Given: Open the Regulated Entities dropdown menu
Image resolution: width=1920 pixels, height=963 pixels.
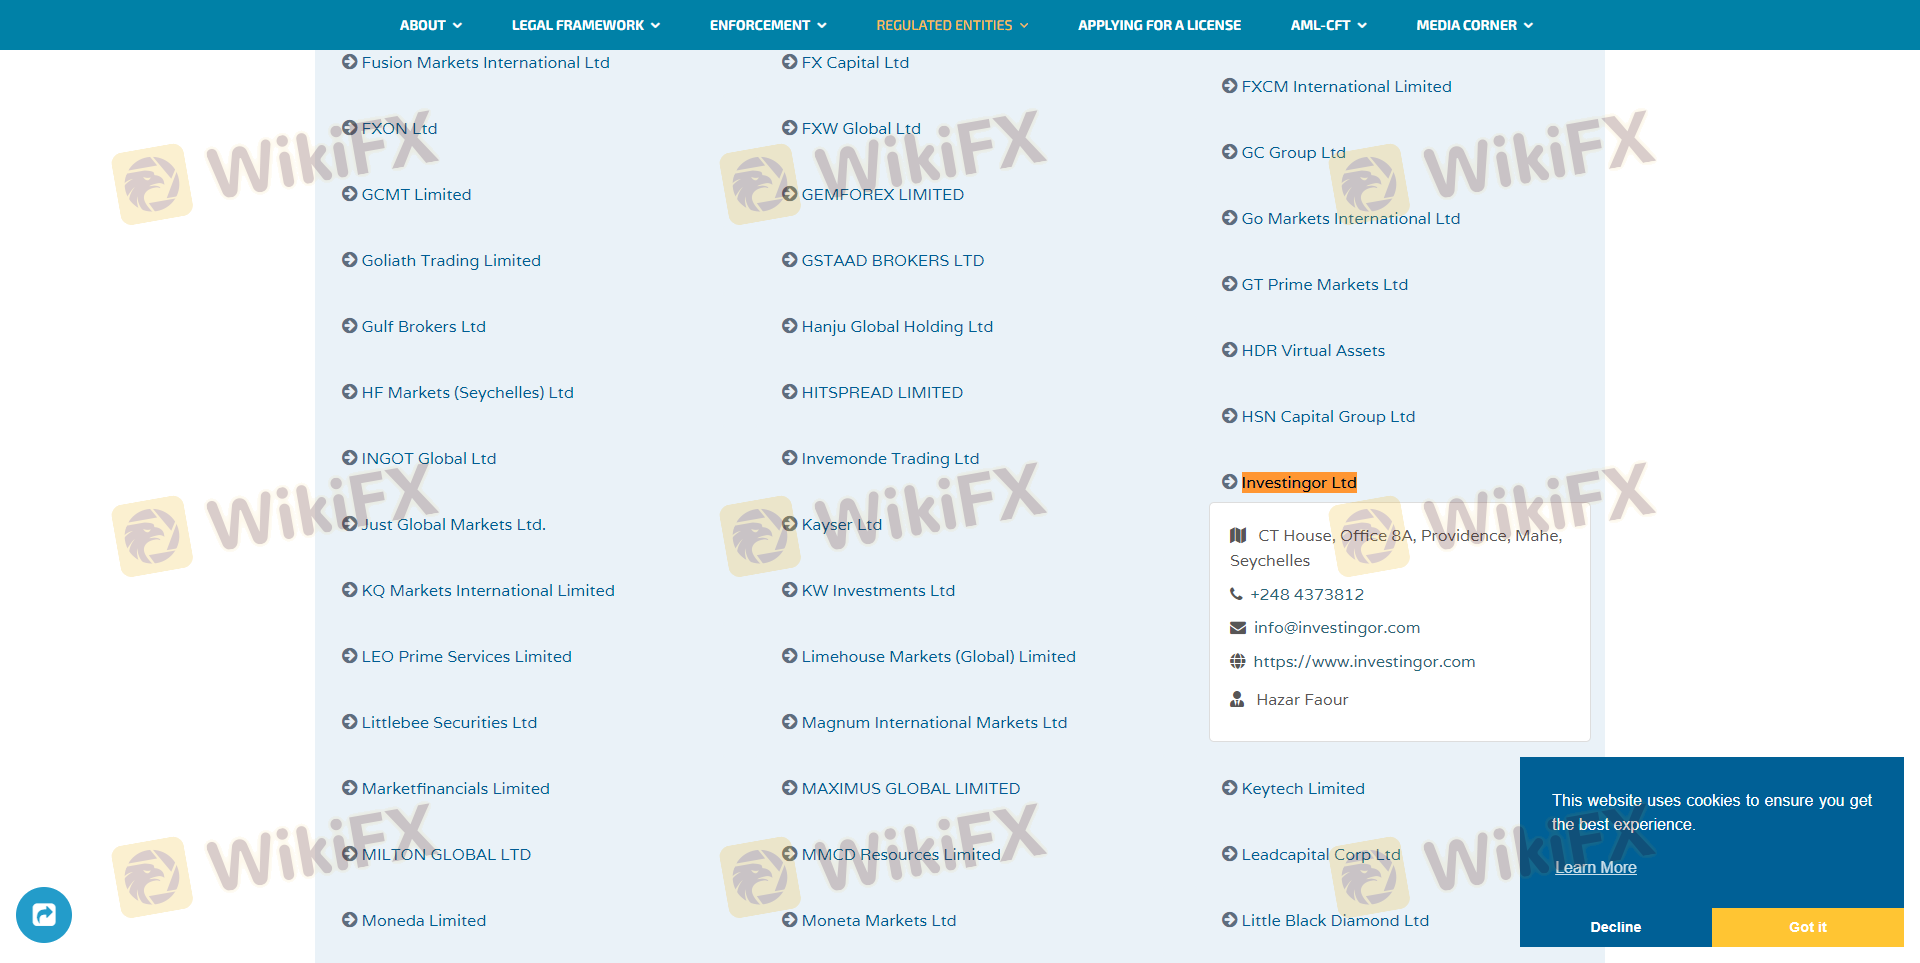Looking at the screenshot, I should click(952, 25).
